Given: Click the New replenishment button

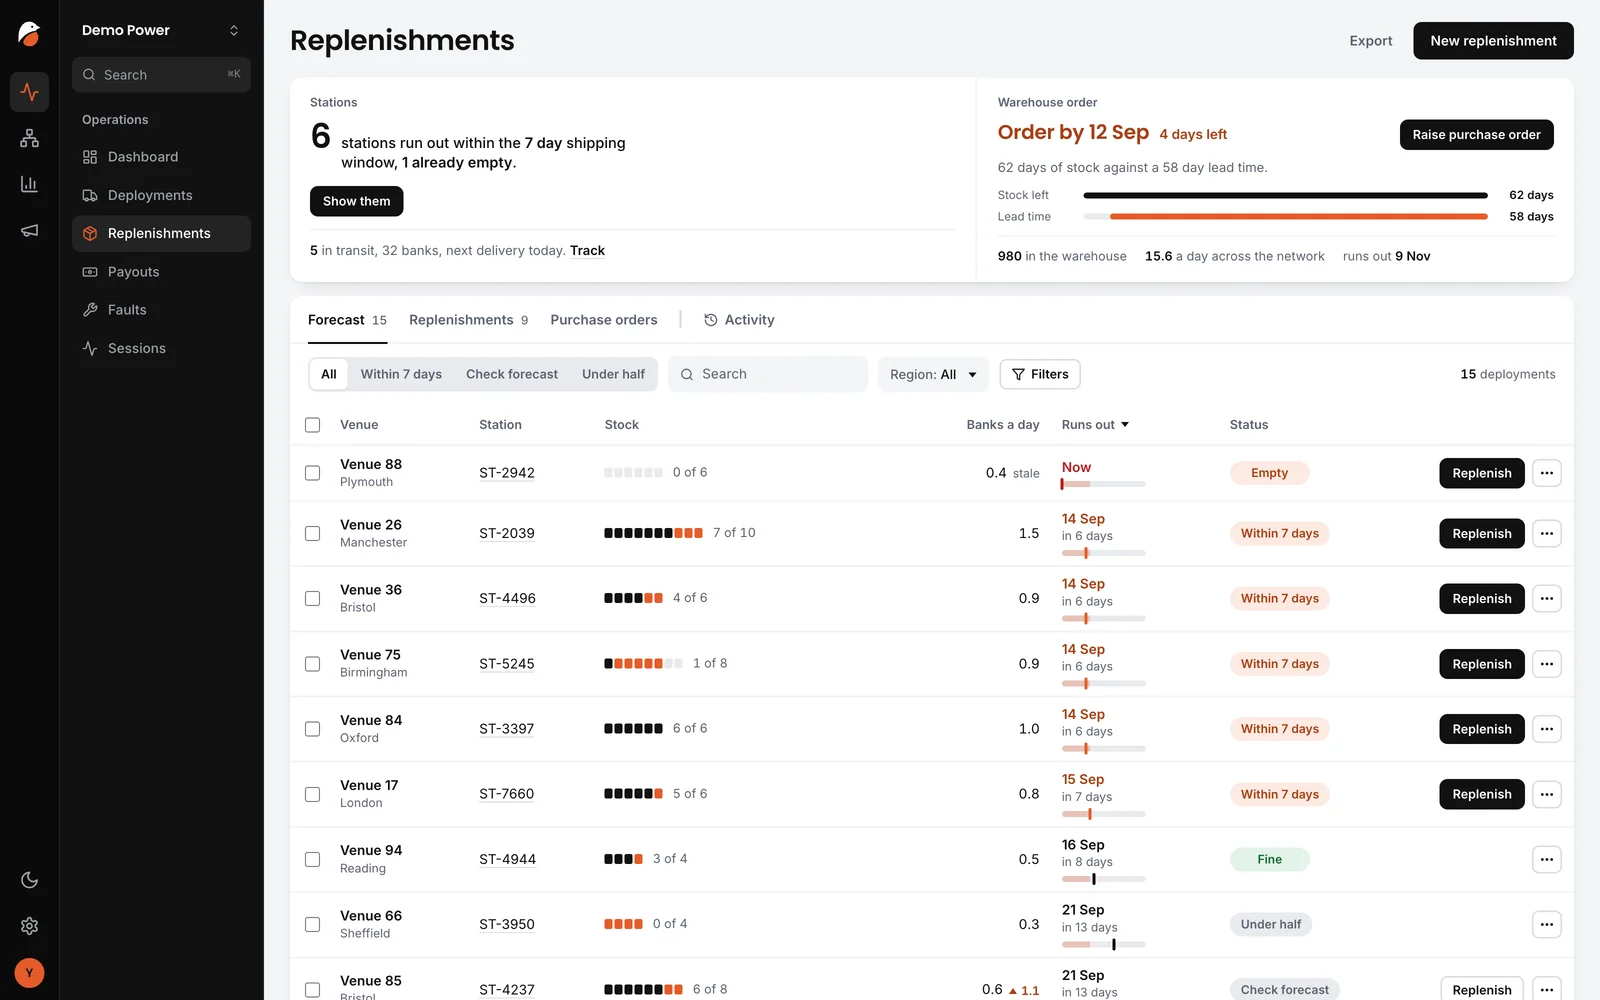Looking at the screenshot, I should pos(1493,41).
